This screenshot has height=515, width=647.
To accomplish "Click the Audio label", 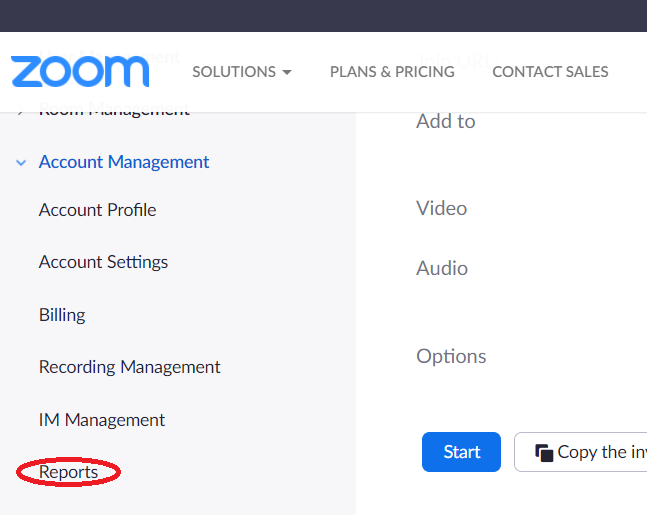I will click(442, 268).
